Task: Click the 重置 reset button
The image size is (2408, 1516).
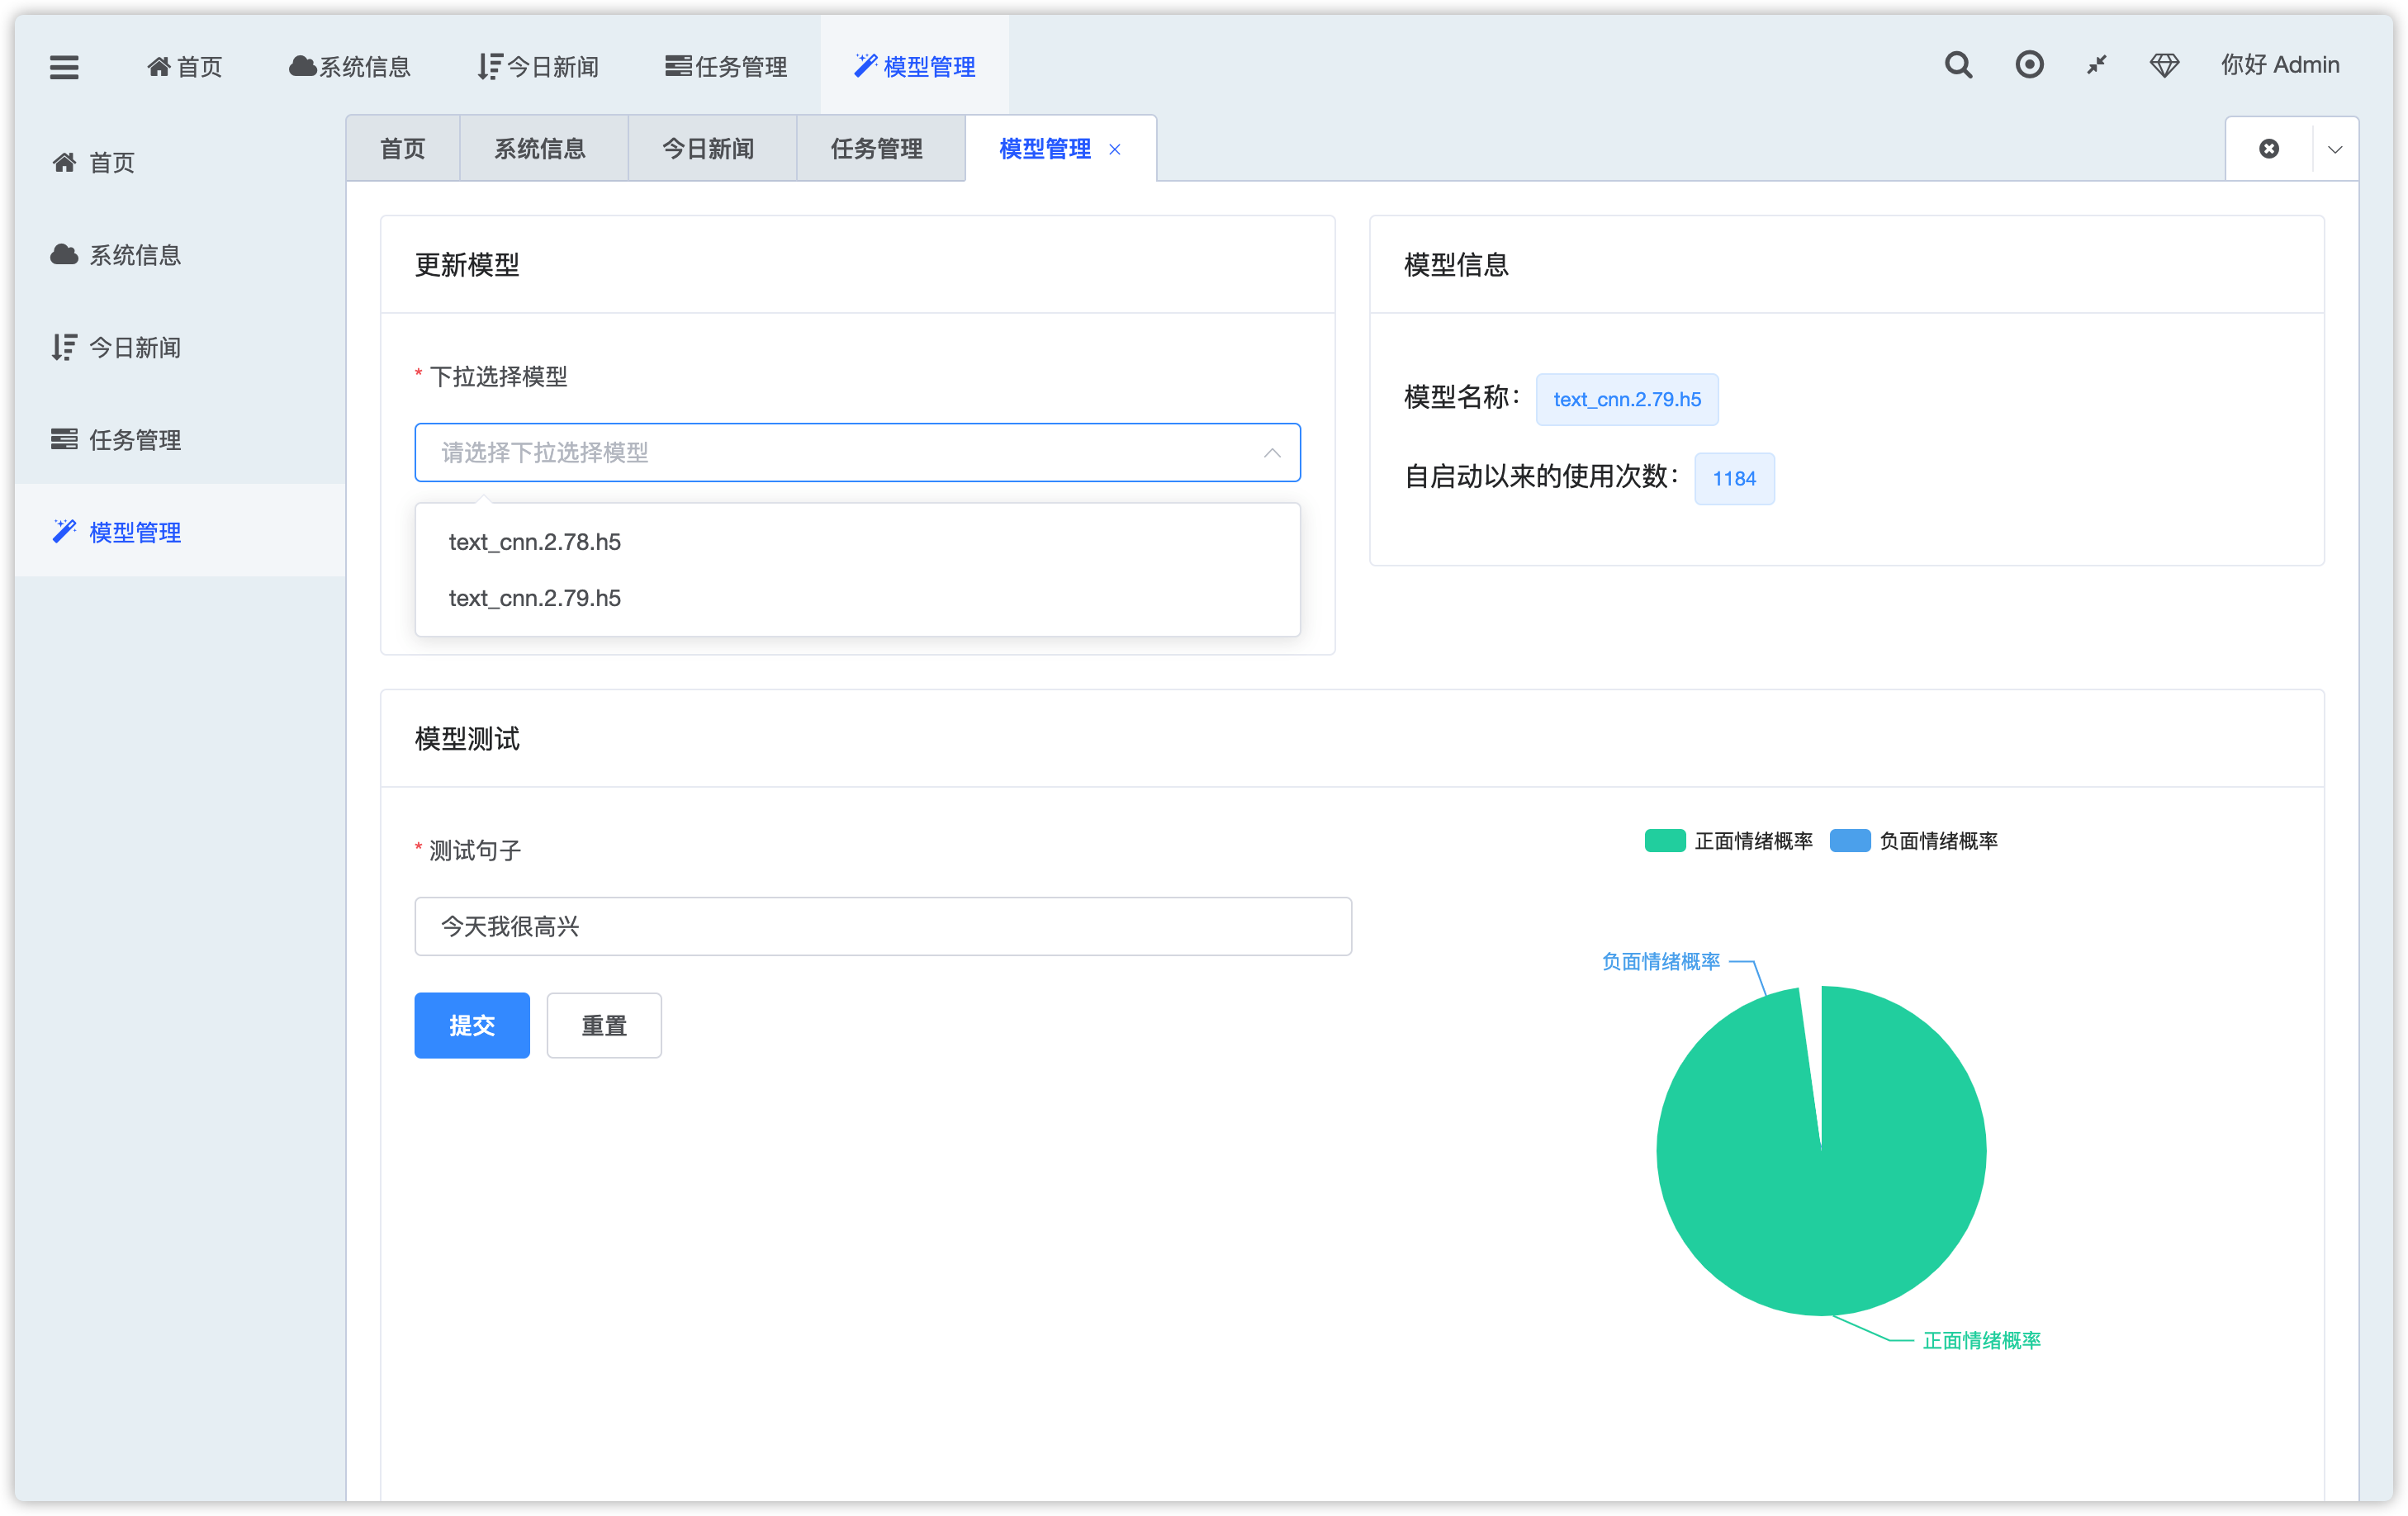Action: [604, 1025]
